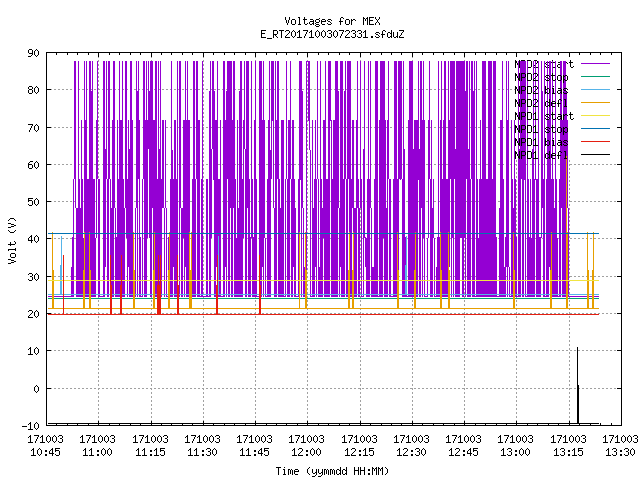Click the y-axis tick label 90
Screen dimensions: 640x480
coord(33,53)
